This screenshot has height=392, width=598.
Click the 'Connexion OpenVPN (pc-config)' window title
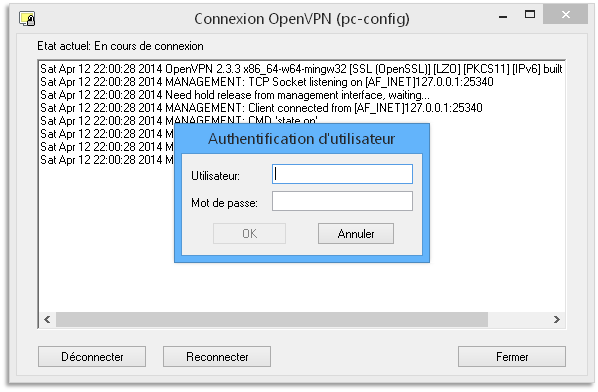[302, 19]
